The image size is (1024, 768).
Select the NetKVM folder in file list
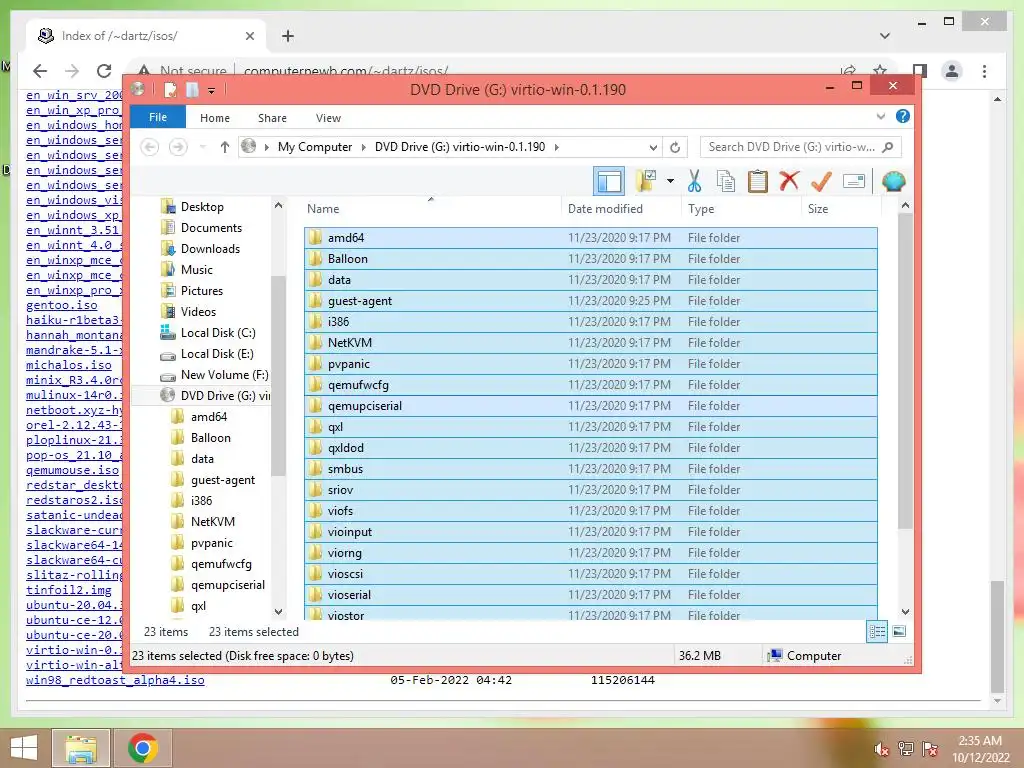click(x=591, y=342)
